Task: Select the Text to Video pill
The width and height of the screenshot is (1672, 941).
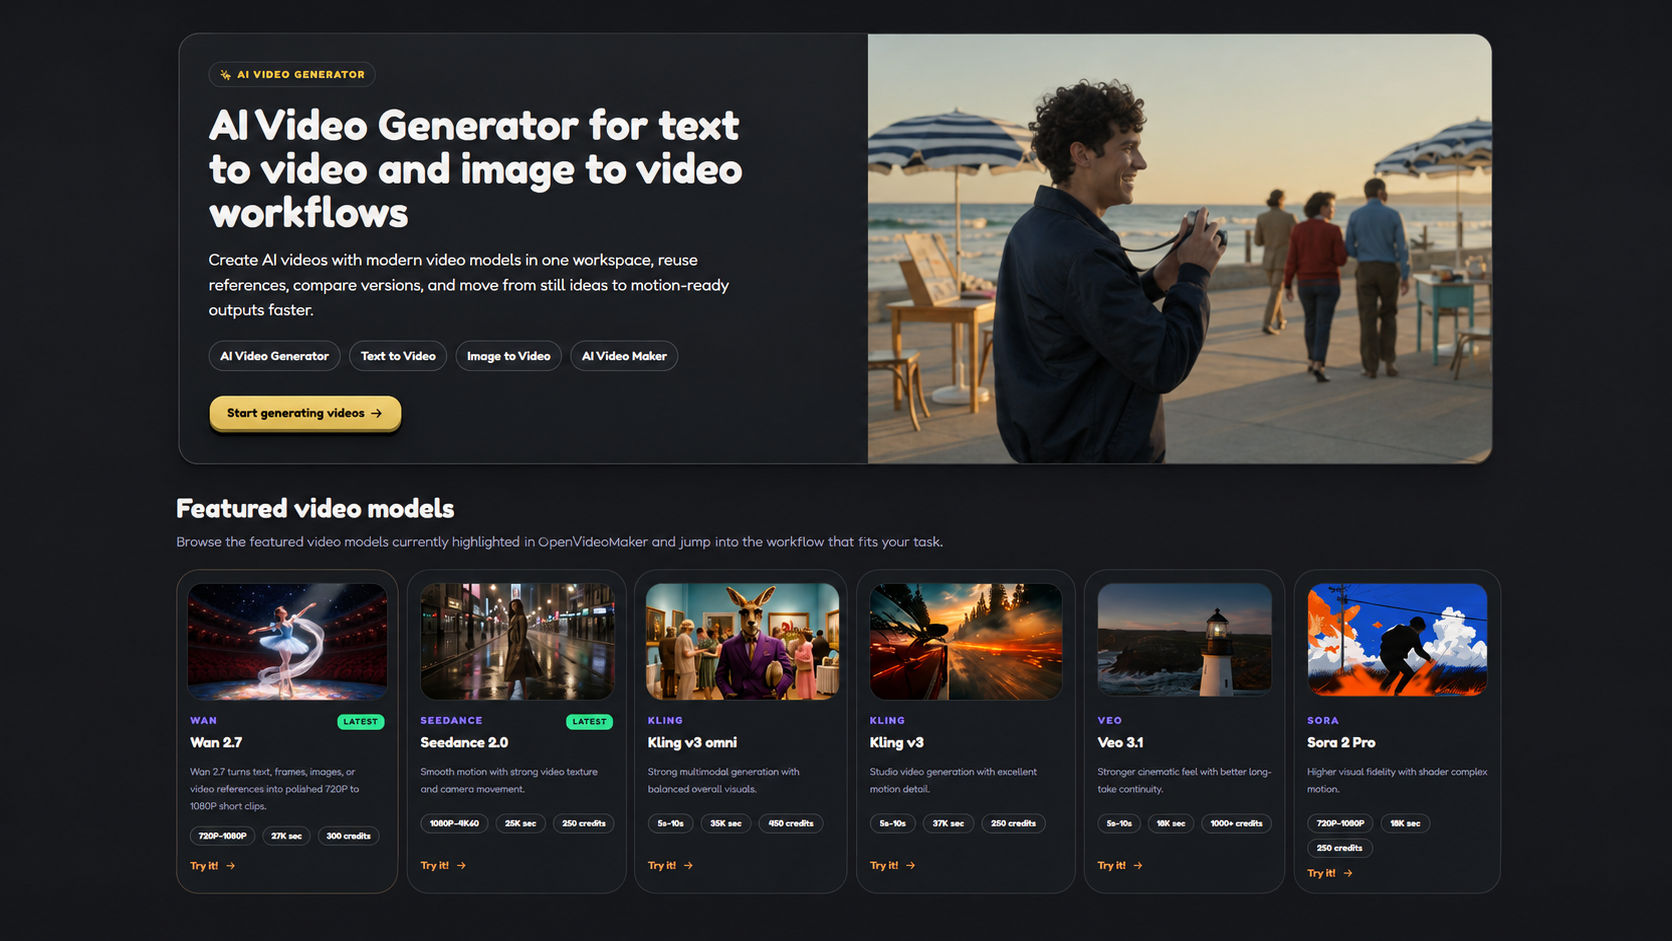Action: pyautogui.click(x=398, y=356)
